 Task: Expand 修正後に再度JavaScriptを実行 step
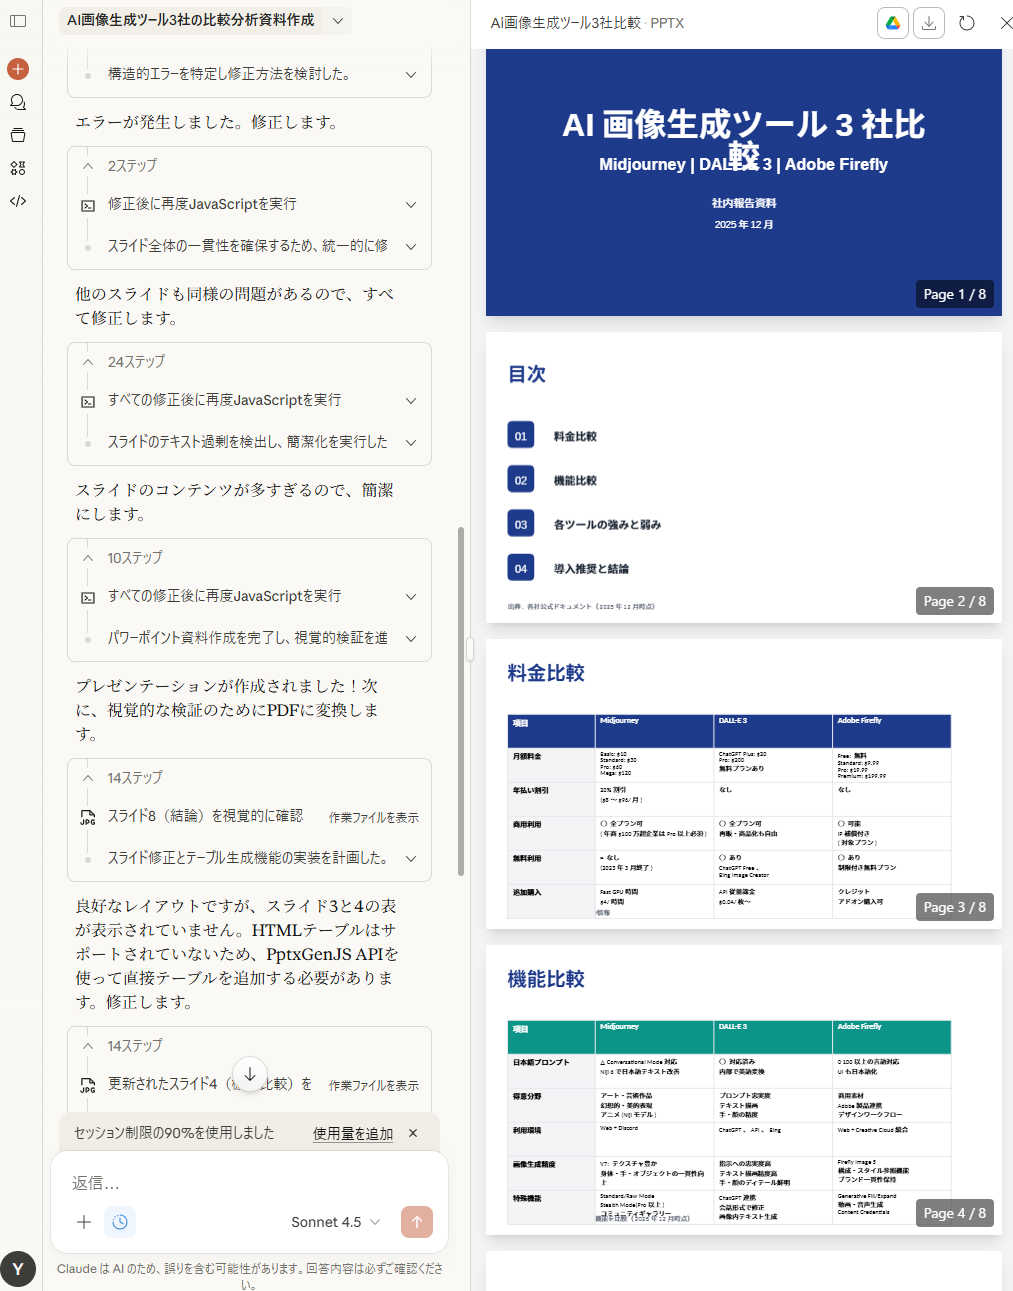click(411, 205)
